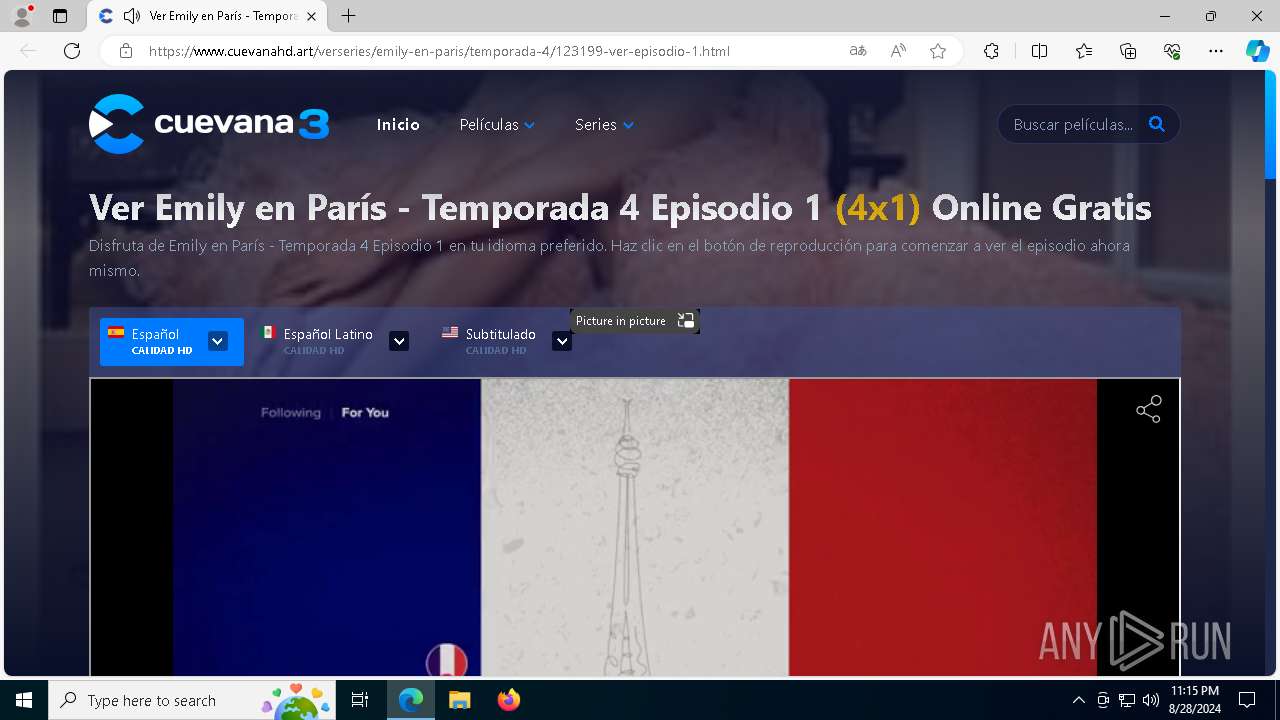The width and height of the screenshot is (1280, 720).
Task: Click the address bar URL
Action: point(439,51)
